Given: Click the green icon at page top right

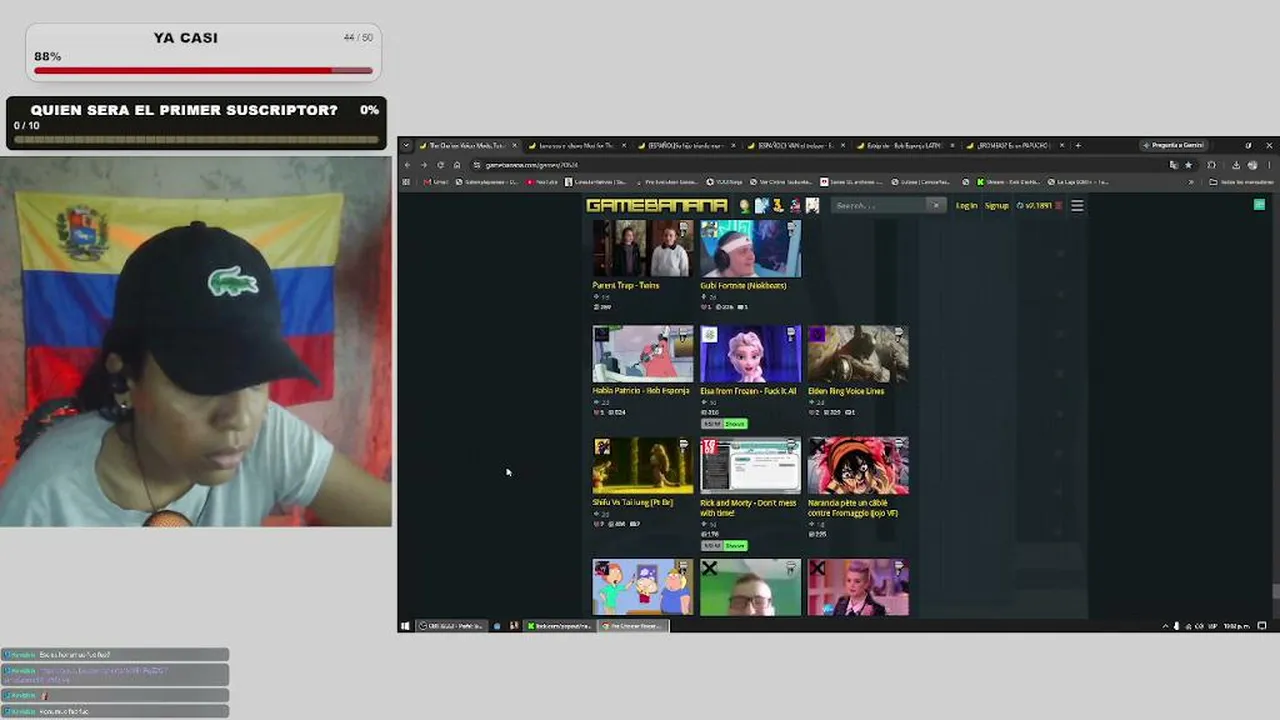Looking at the screenshot, I should point(1259,205).
